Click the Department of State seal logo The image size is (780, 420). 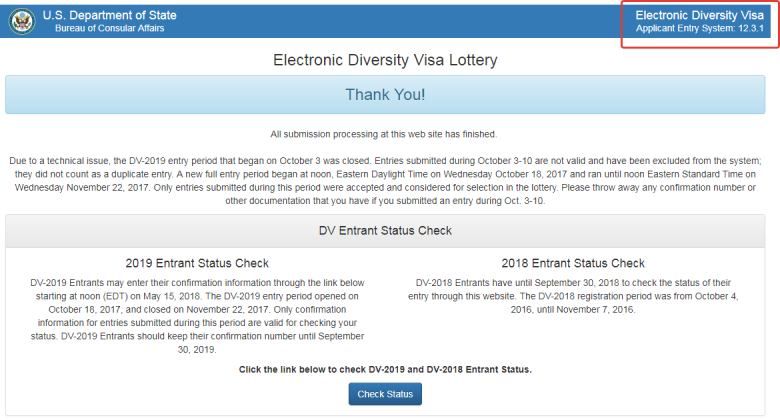pos(22,21)
